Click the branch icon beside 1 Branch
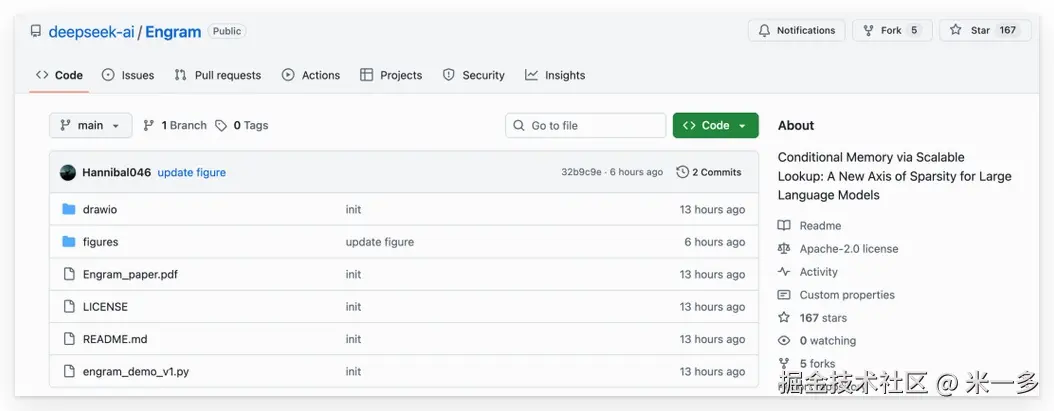 coord(149,126)
